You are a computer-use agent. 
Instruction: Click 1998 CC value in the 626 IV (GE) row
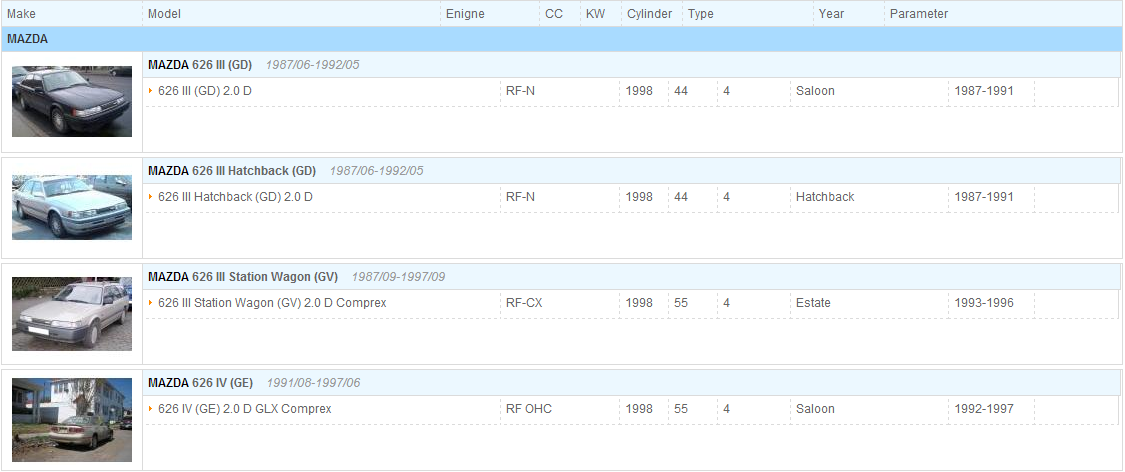[x=639, y=409]
